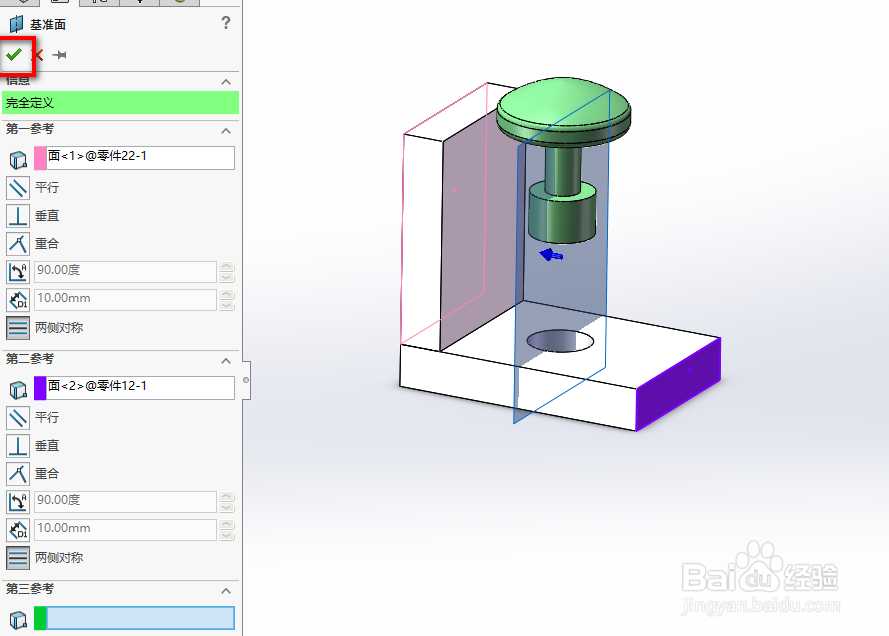This screenshot has height=636, width=889.
Task: Increase first reference distance with up arrow
Action: pyautogui.click(x=227, y=294)
